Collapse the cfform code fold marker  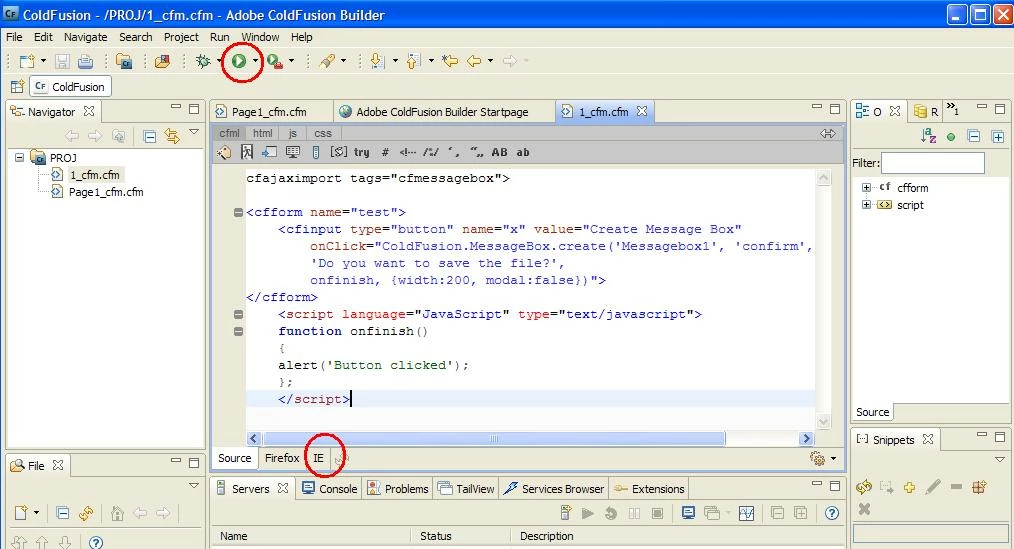[238, 212]
